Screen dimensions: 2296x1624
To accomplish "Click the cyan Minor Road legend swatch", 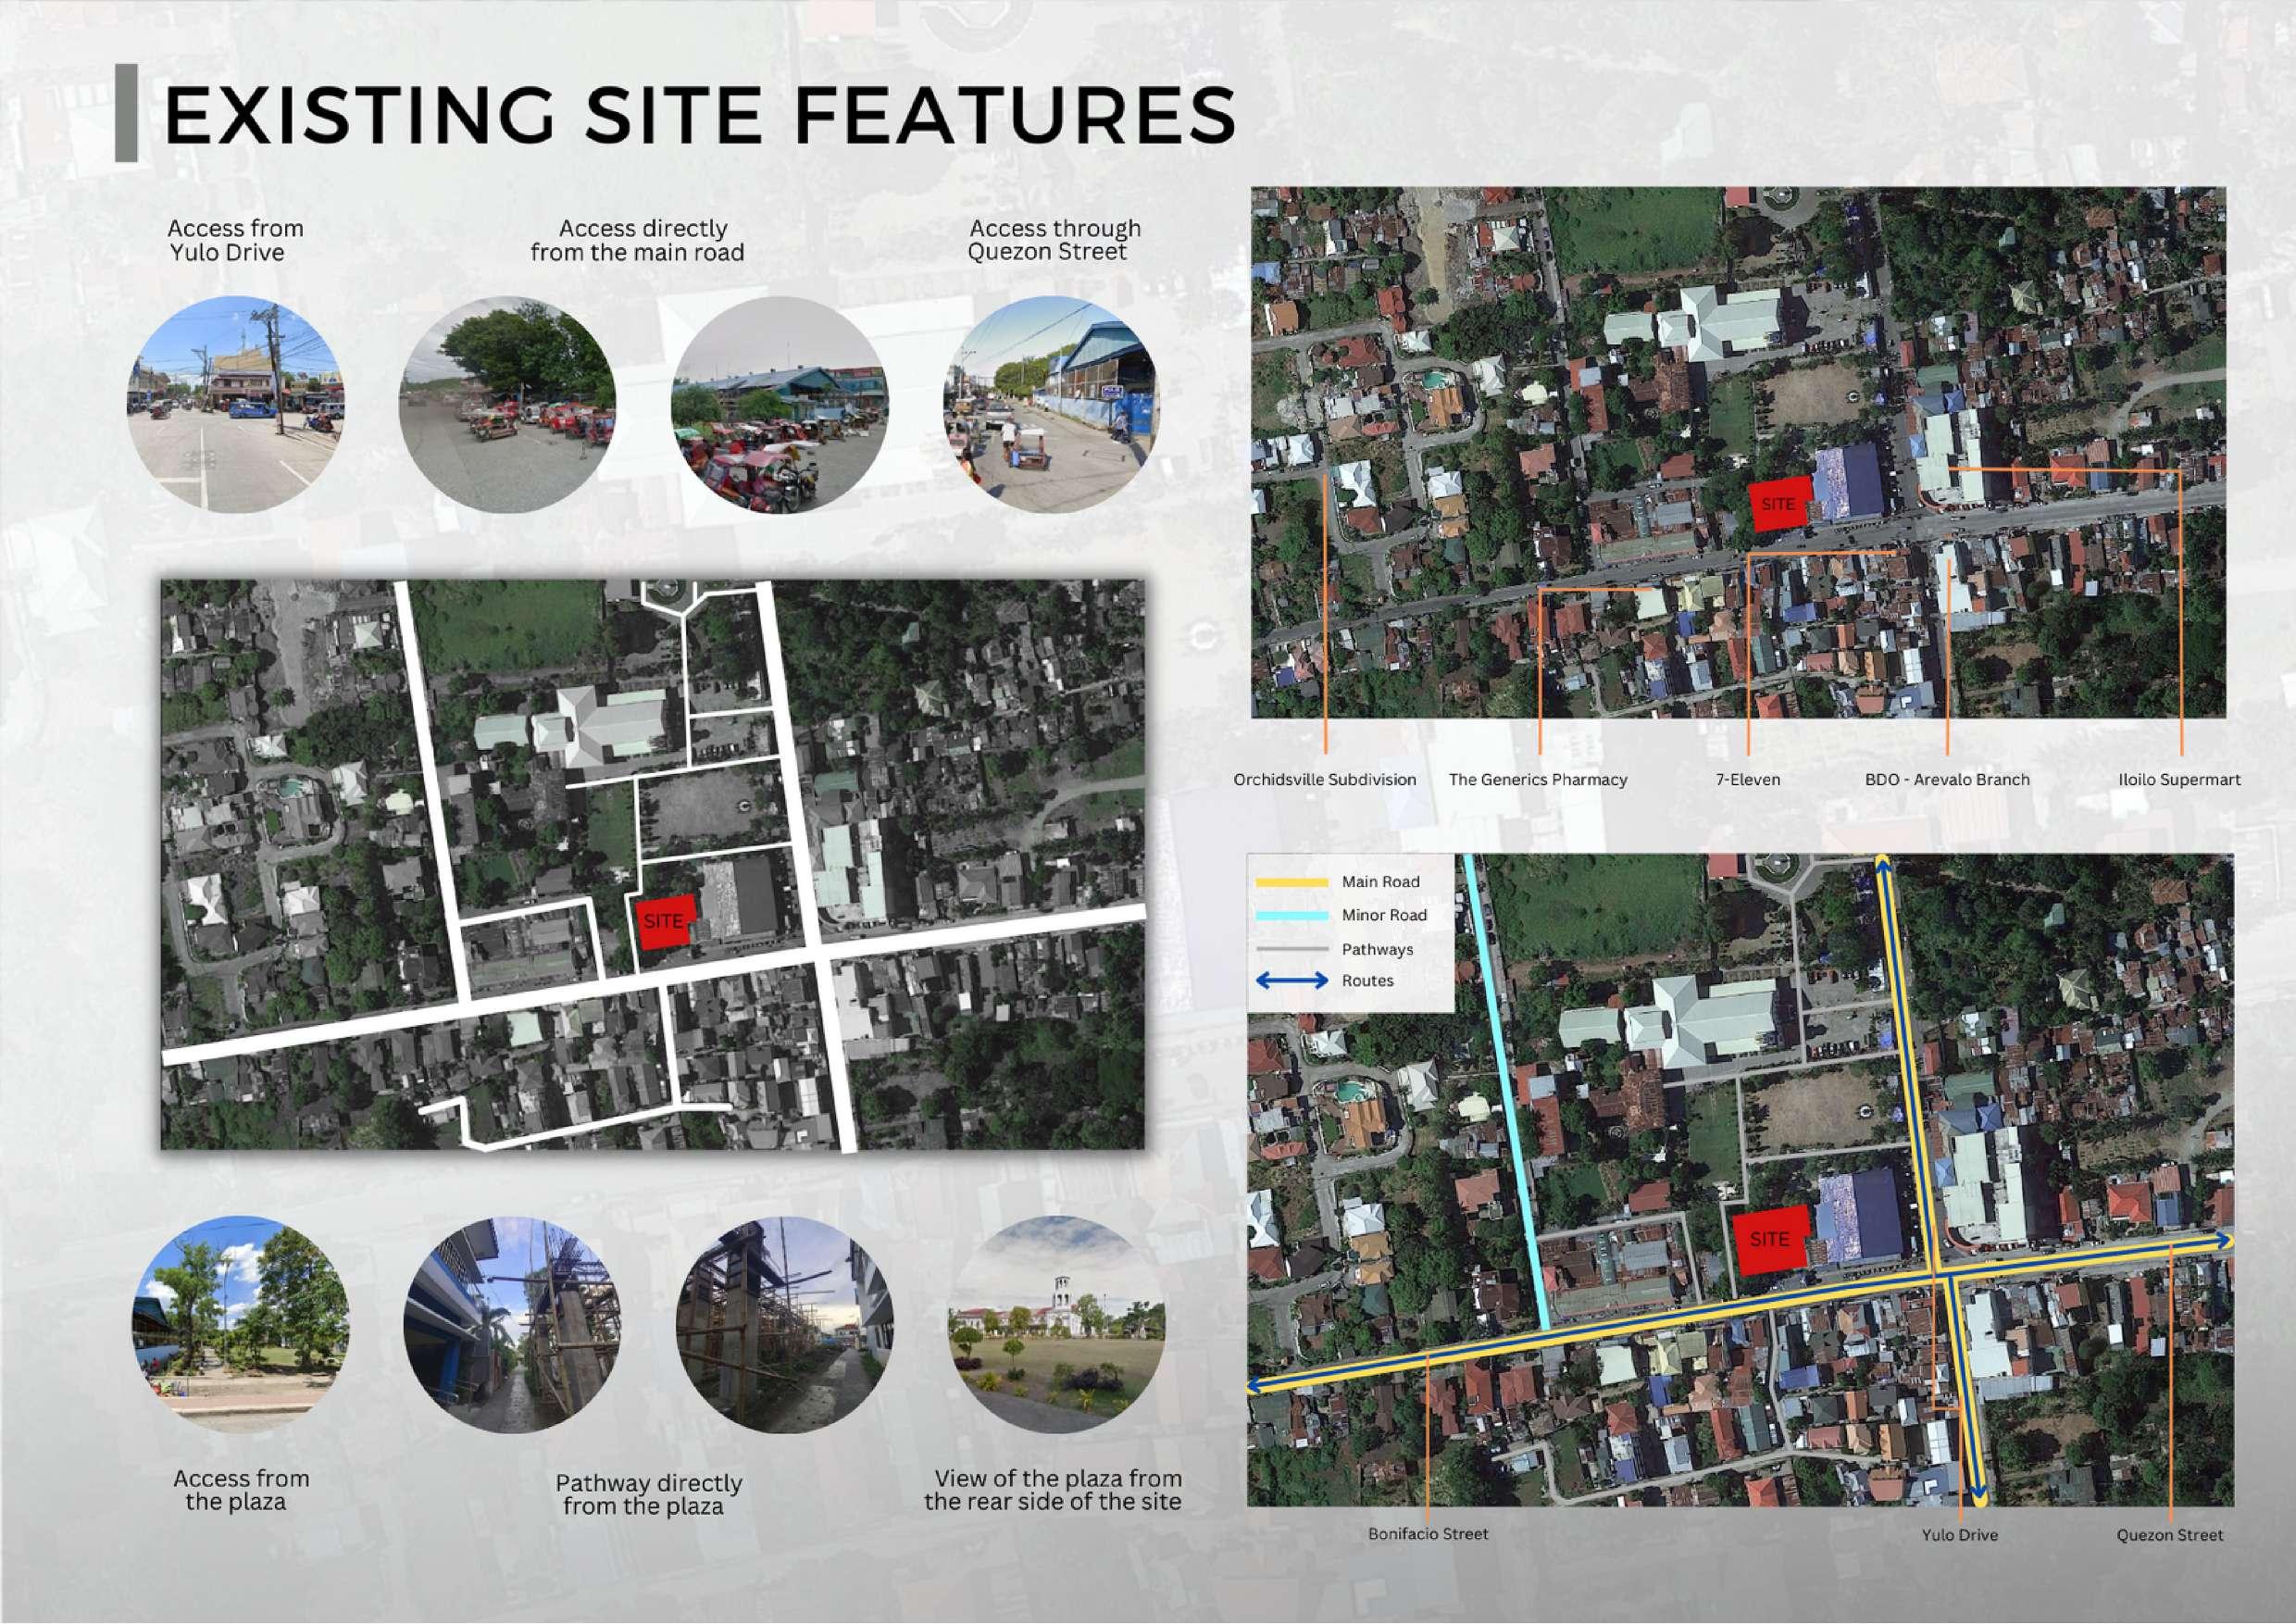I will [x=1291, y=915].
